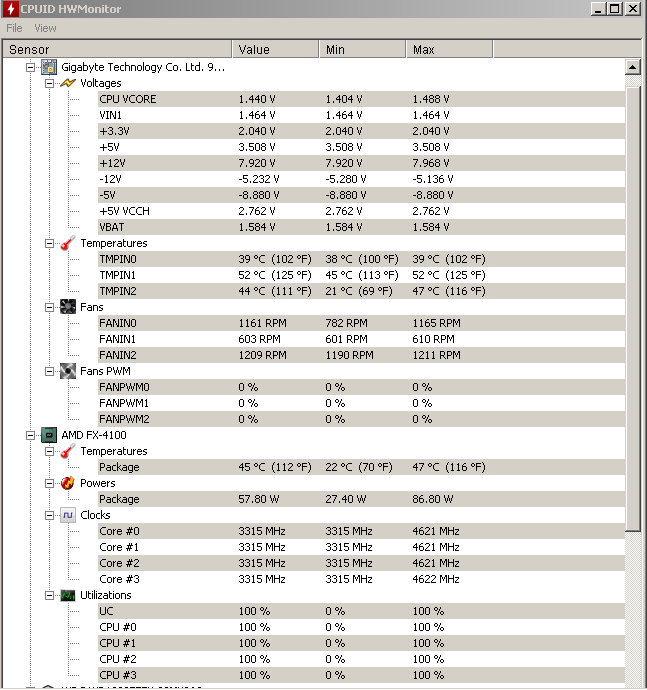Click the 4622 MHz max clock value
Image resolution: width=647 pixels, height=690 pixels.
point(436,580)
